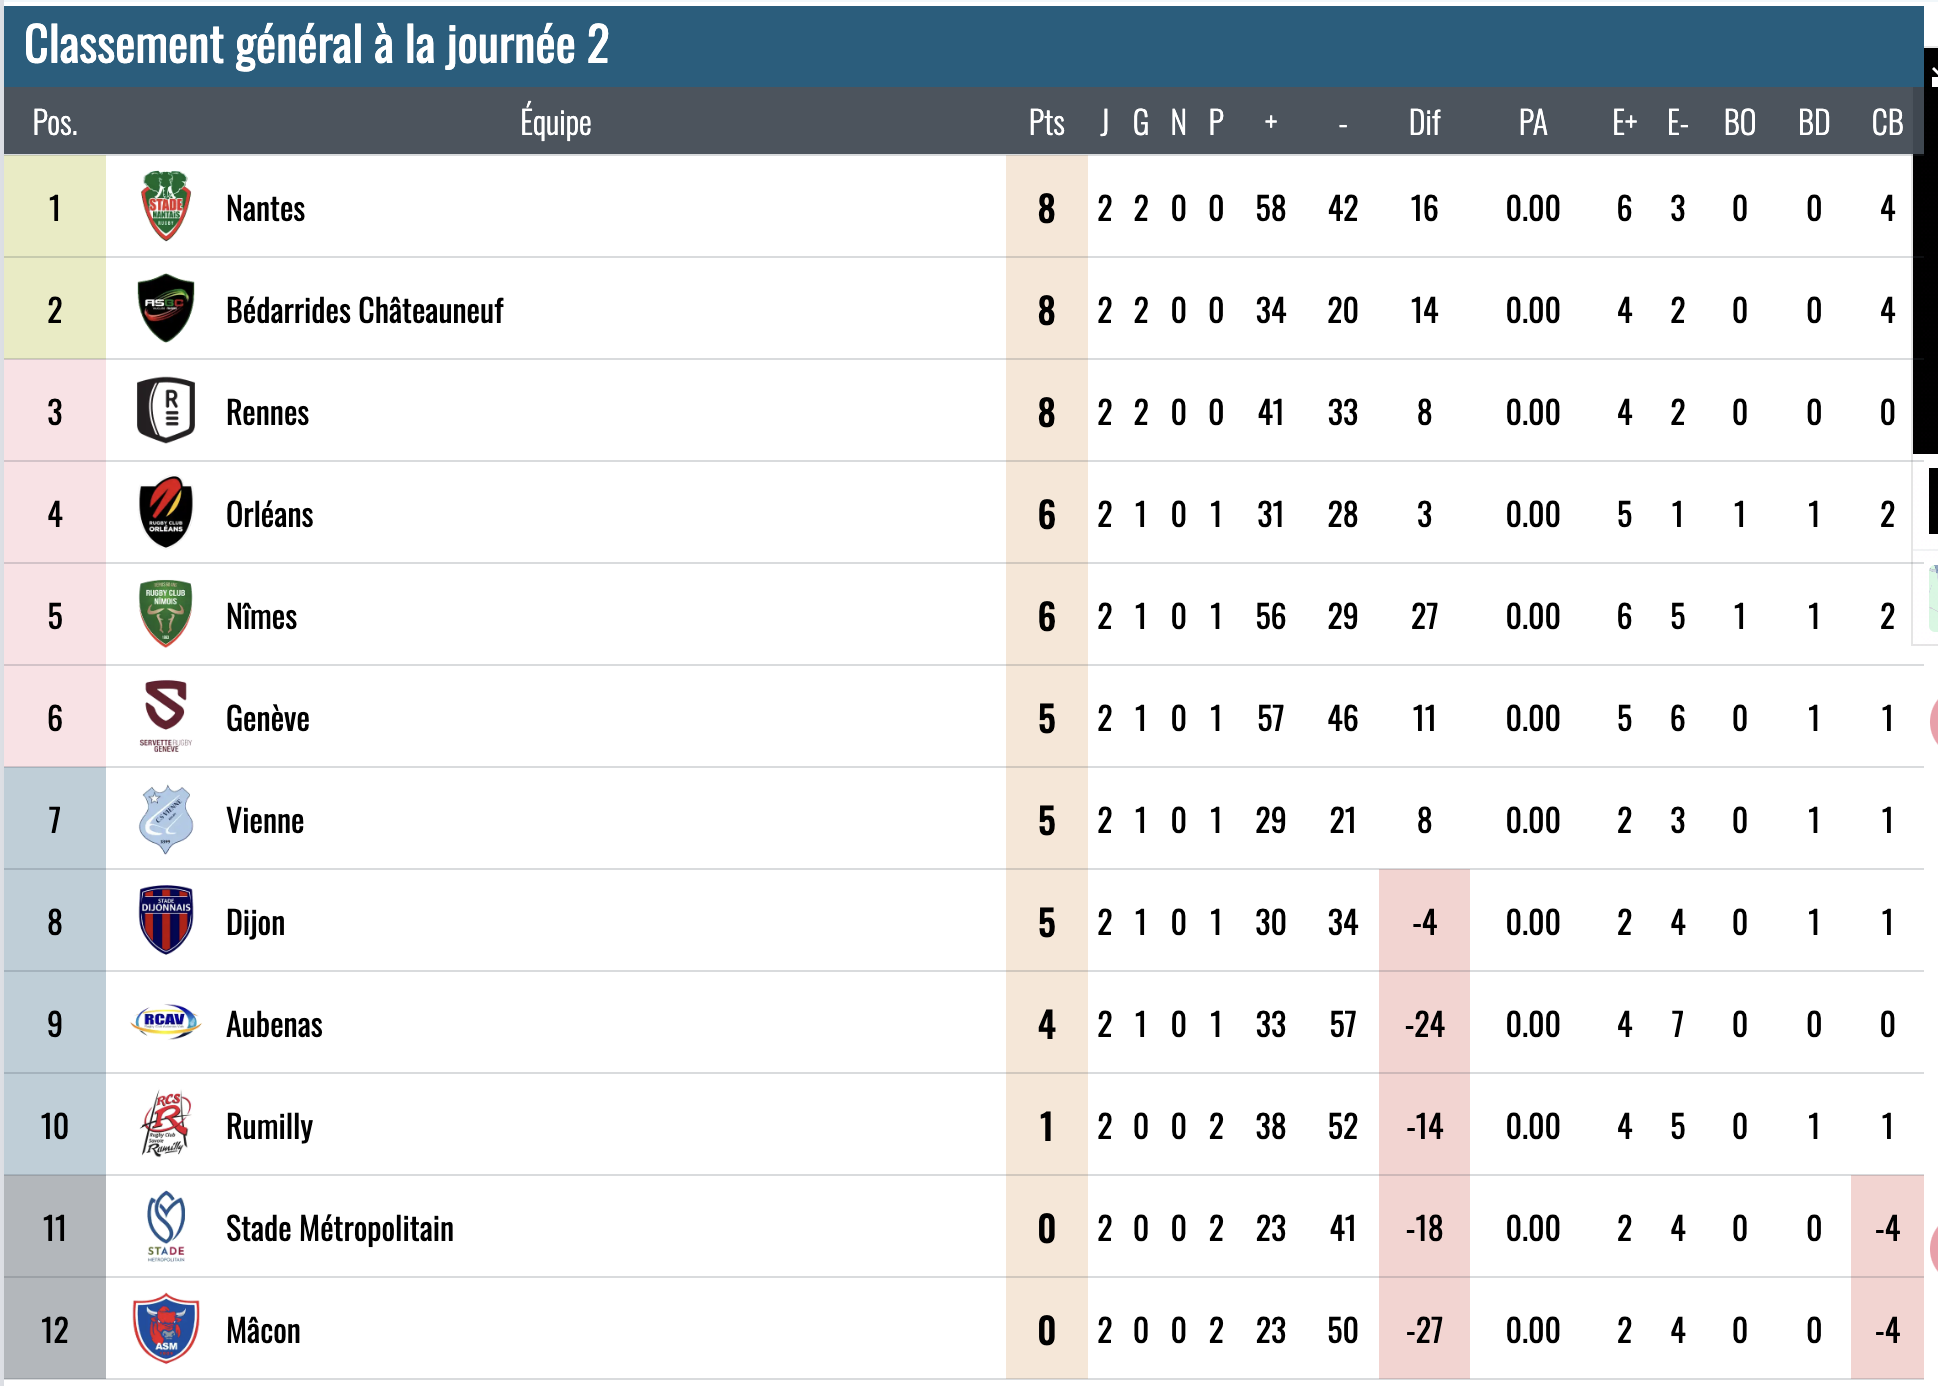Open the Nîmes green bull crest
Viewport: 1938px width, 1386px height.
click(x=166, y=615)
